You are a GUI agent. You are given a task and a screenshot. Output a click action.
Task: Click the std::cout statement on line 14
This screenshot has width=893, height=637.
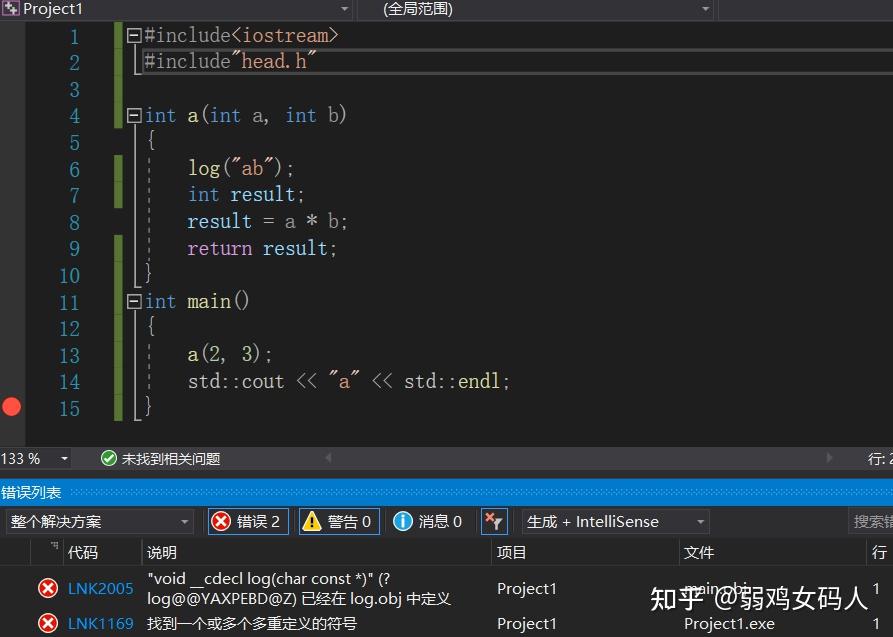coord(349,381)
